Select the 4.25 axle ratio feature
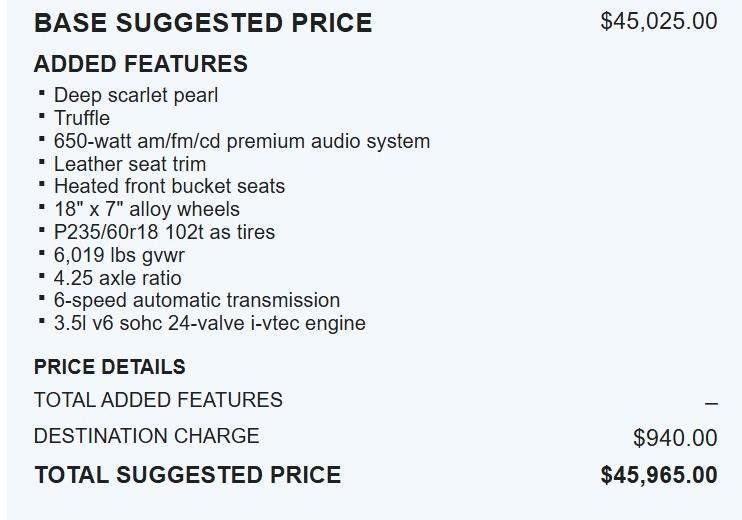 [x=118, y=278]
